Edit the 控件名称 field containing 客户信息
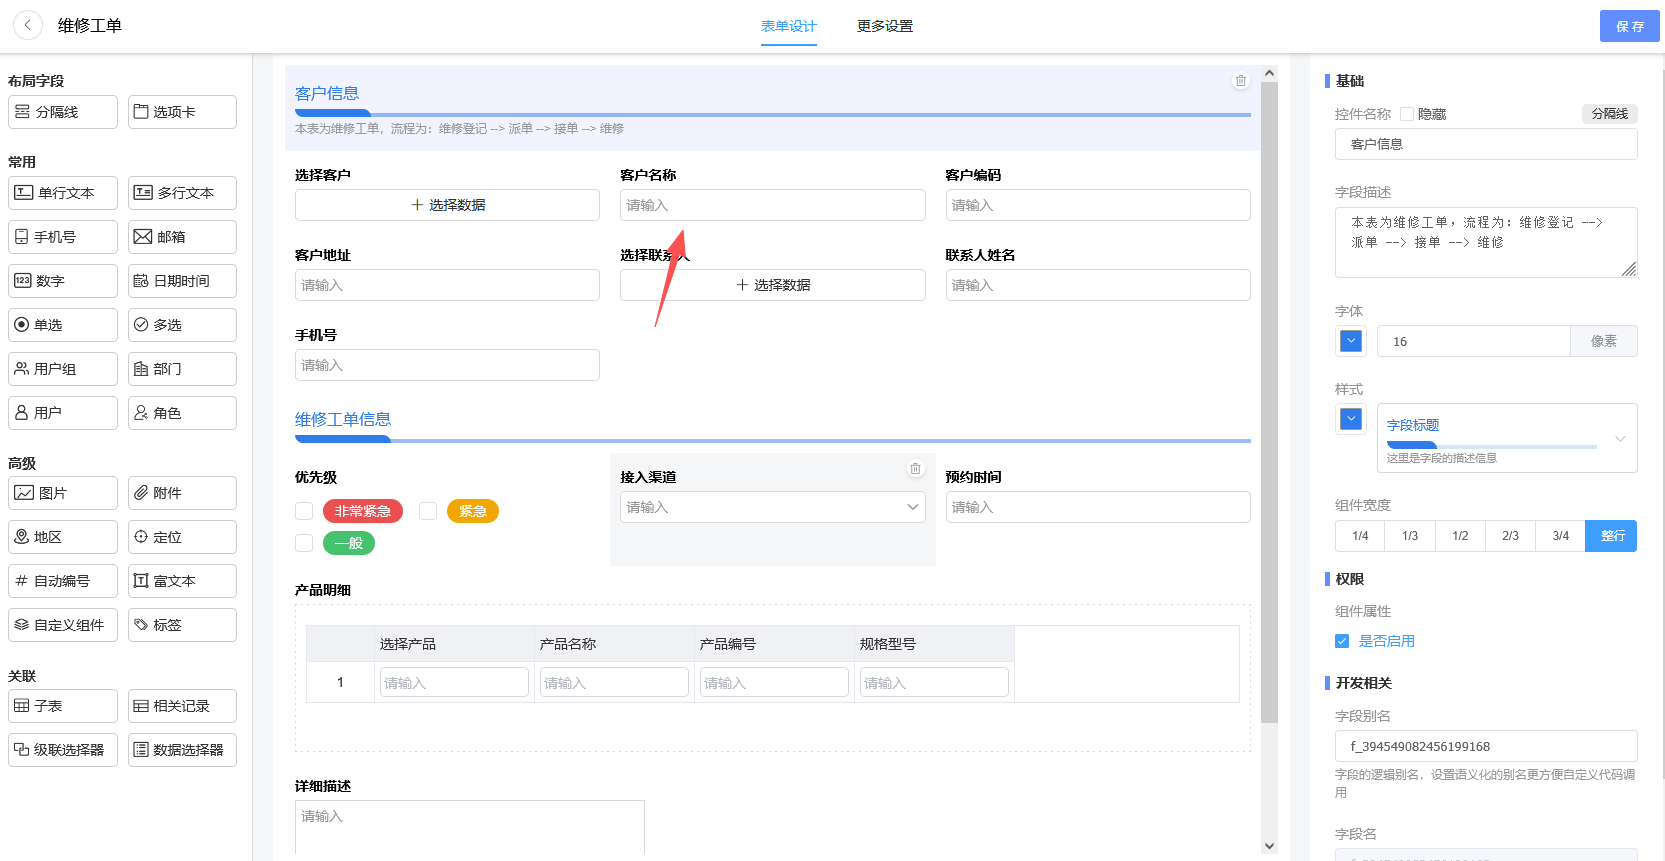The width and height of the screenshot is (1665, 861). pyautogui.click(x=1486, y=144)
